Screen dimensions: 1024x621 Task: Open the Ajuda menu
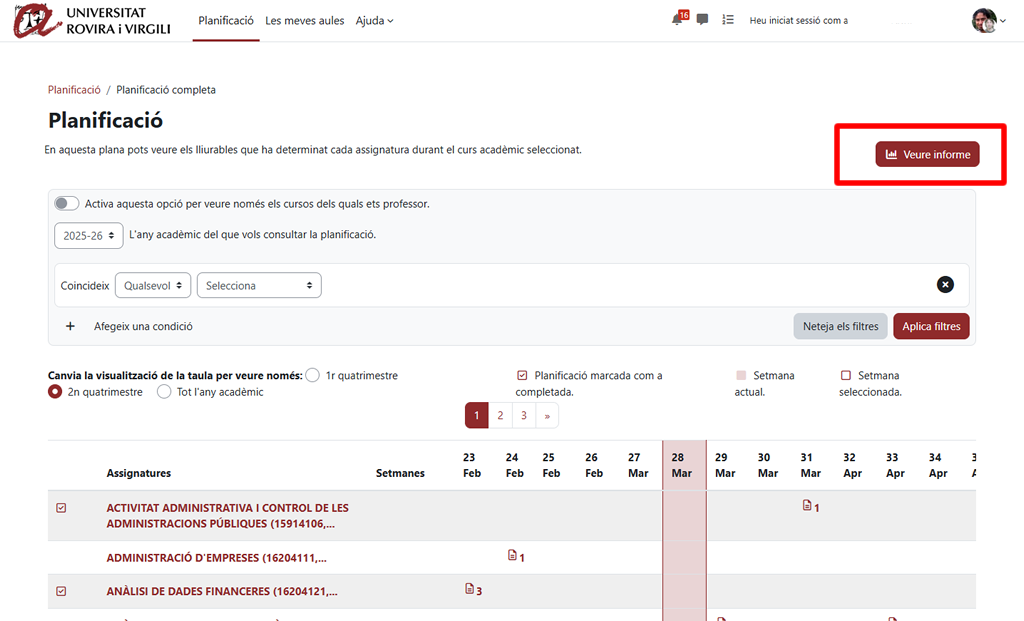click(x=374, y=21)
